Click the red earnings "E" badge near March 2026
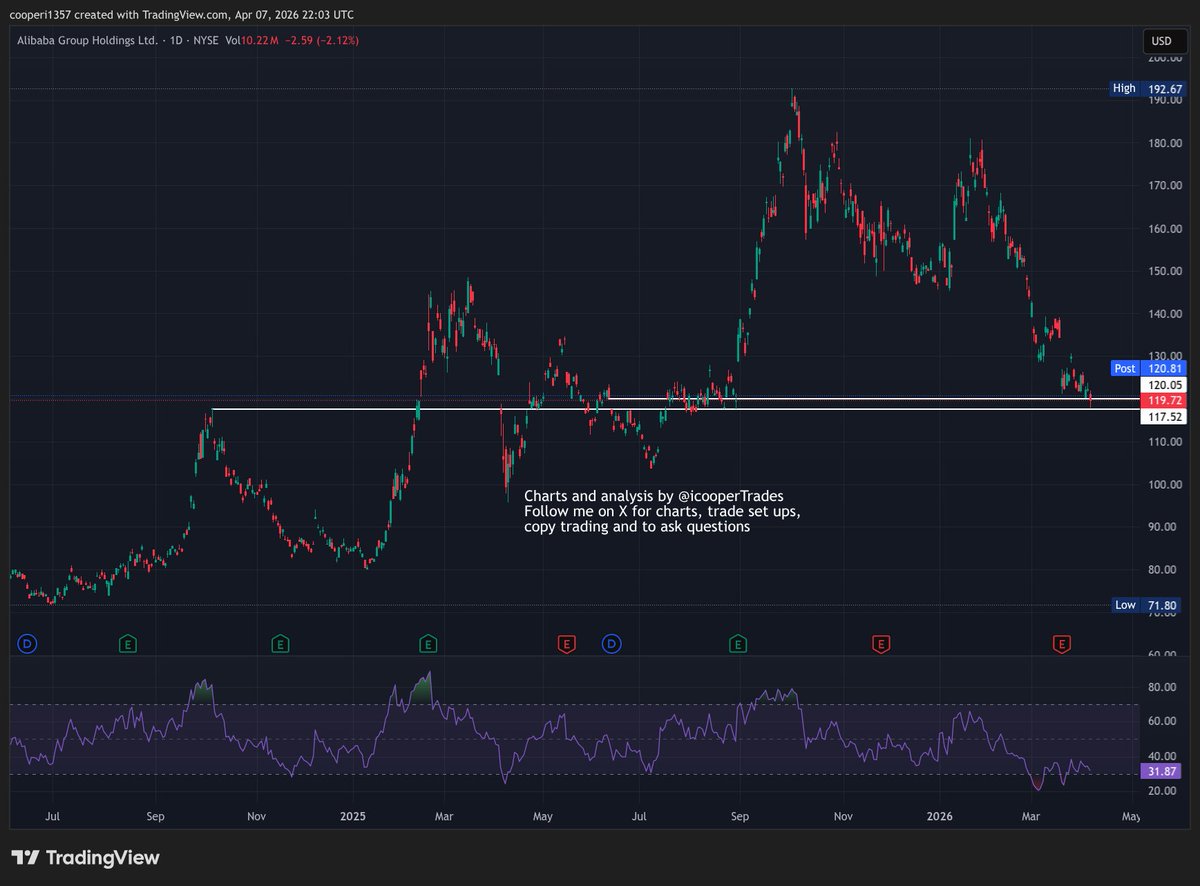 coord(1061,644)
